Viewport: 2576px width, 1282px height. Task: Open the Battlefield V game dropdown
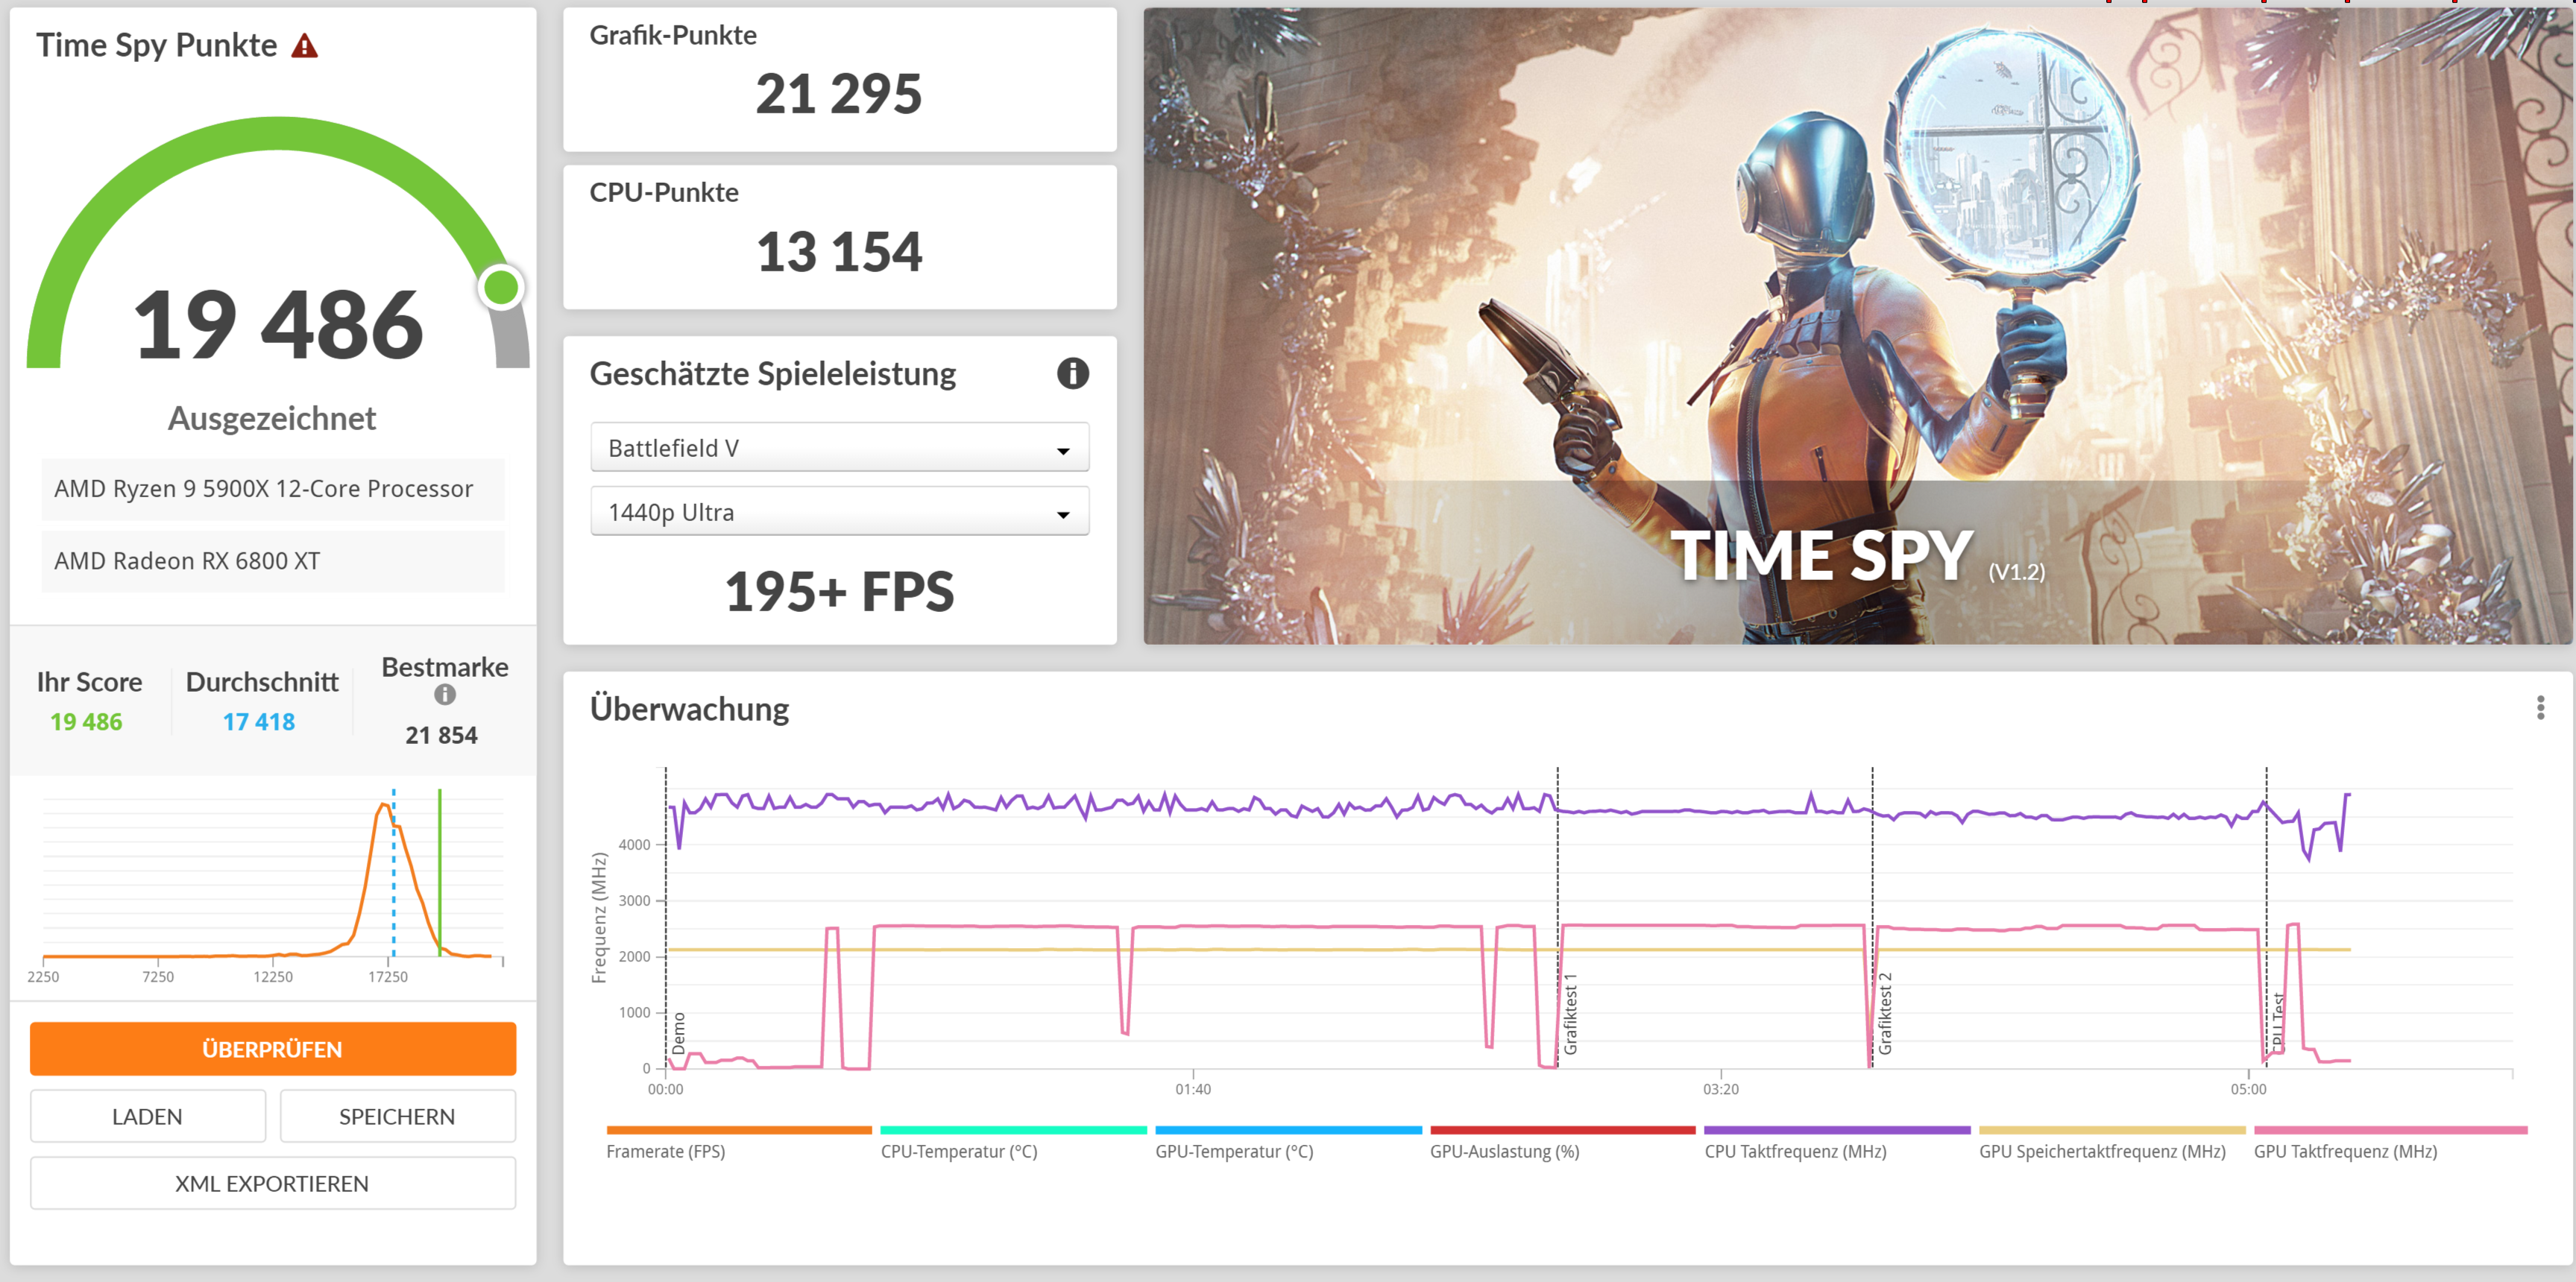[839, 448]
